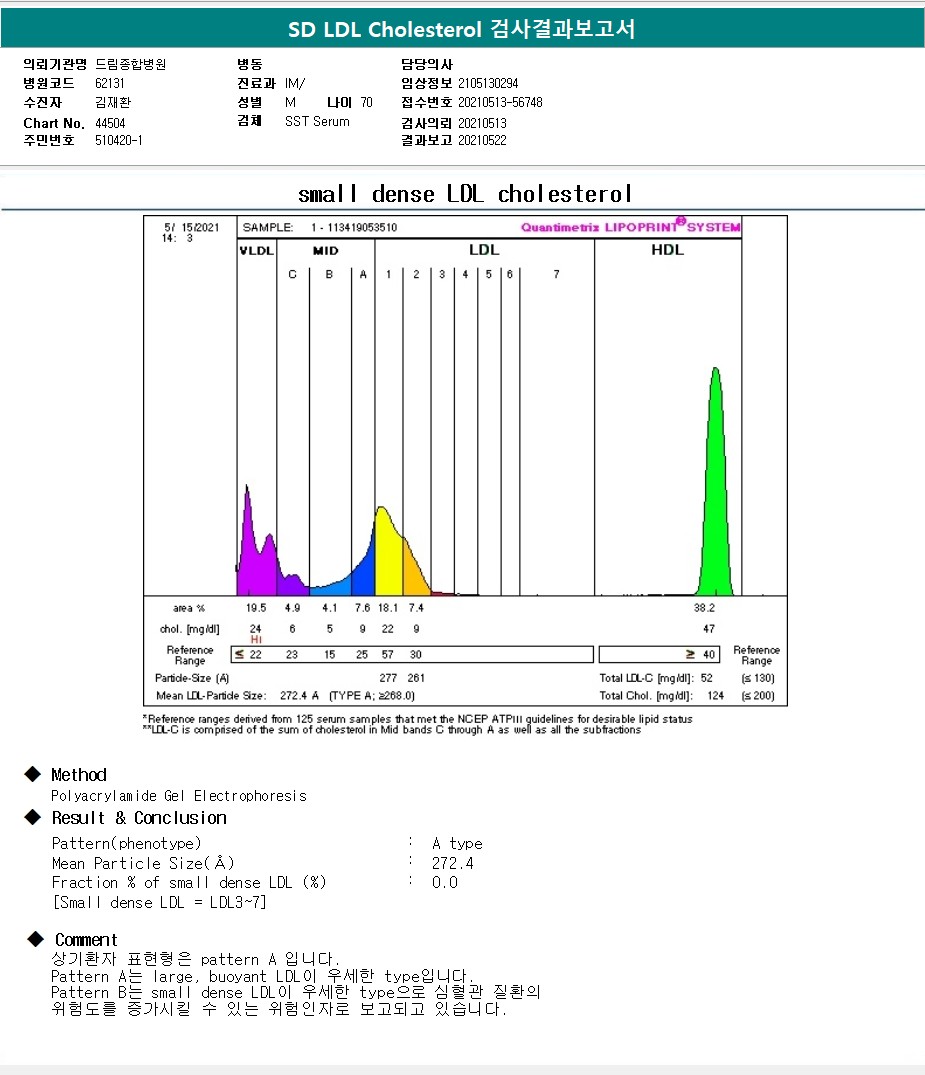Click the hospital code value '62131'

(x=110, y=83)
